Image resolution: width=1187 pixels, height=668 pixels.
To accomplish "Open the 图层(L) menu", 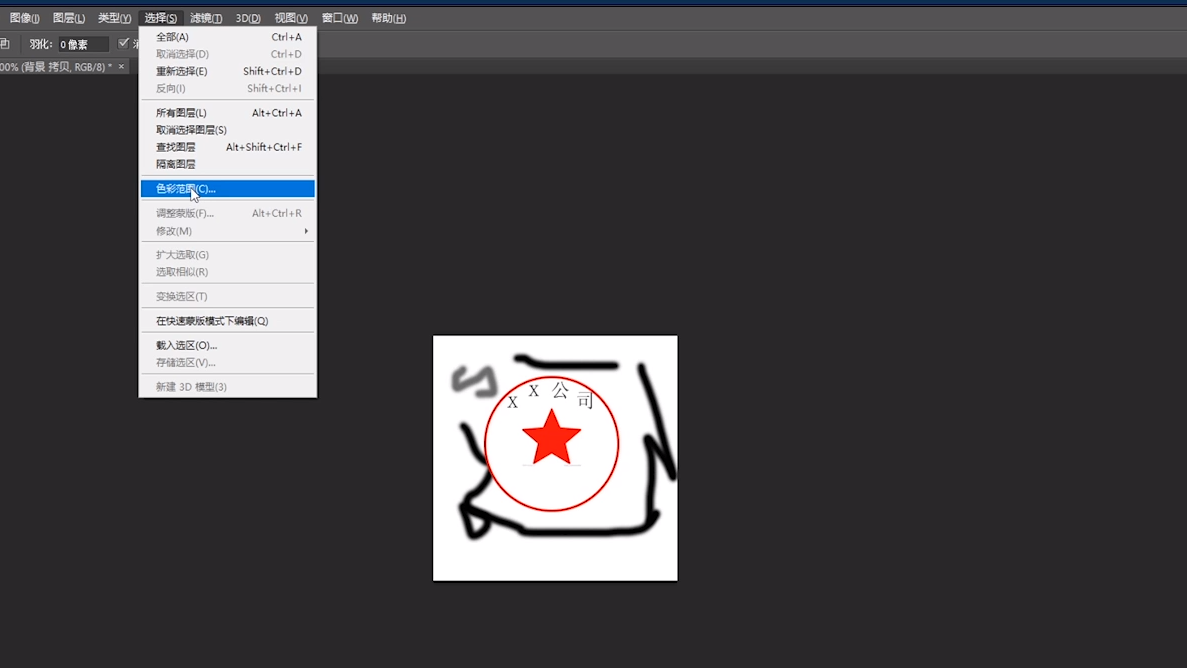I will [68, 18].
